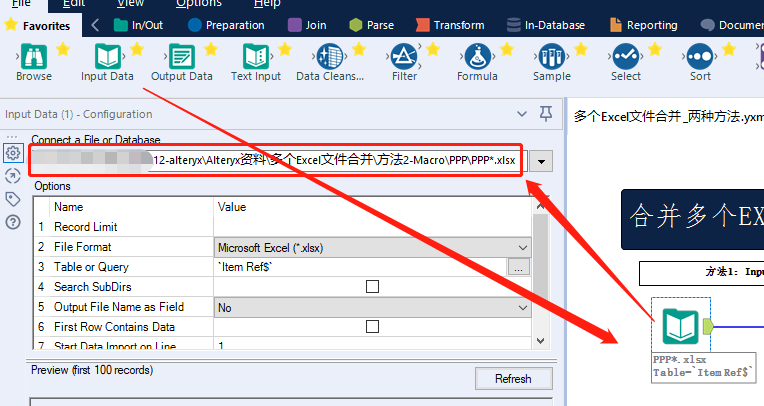This screenshot has width=764, height=406.
Task: Open the In/Out tool category
Action: [x=138, y=25]
